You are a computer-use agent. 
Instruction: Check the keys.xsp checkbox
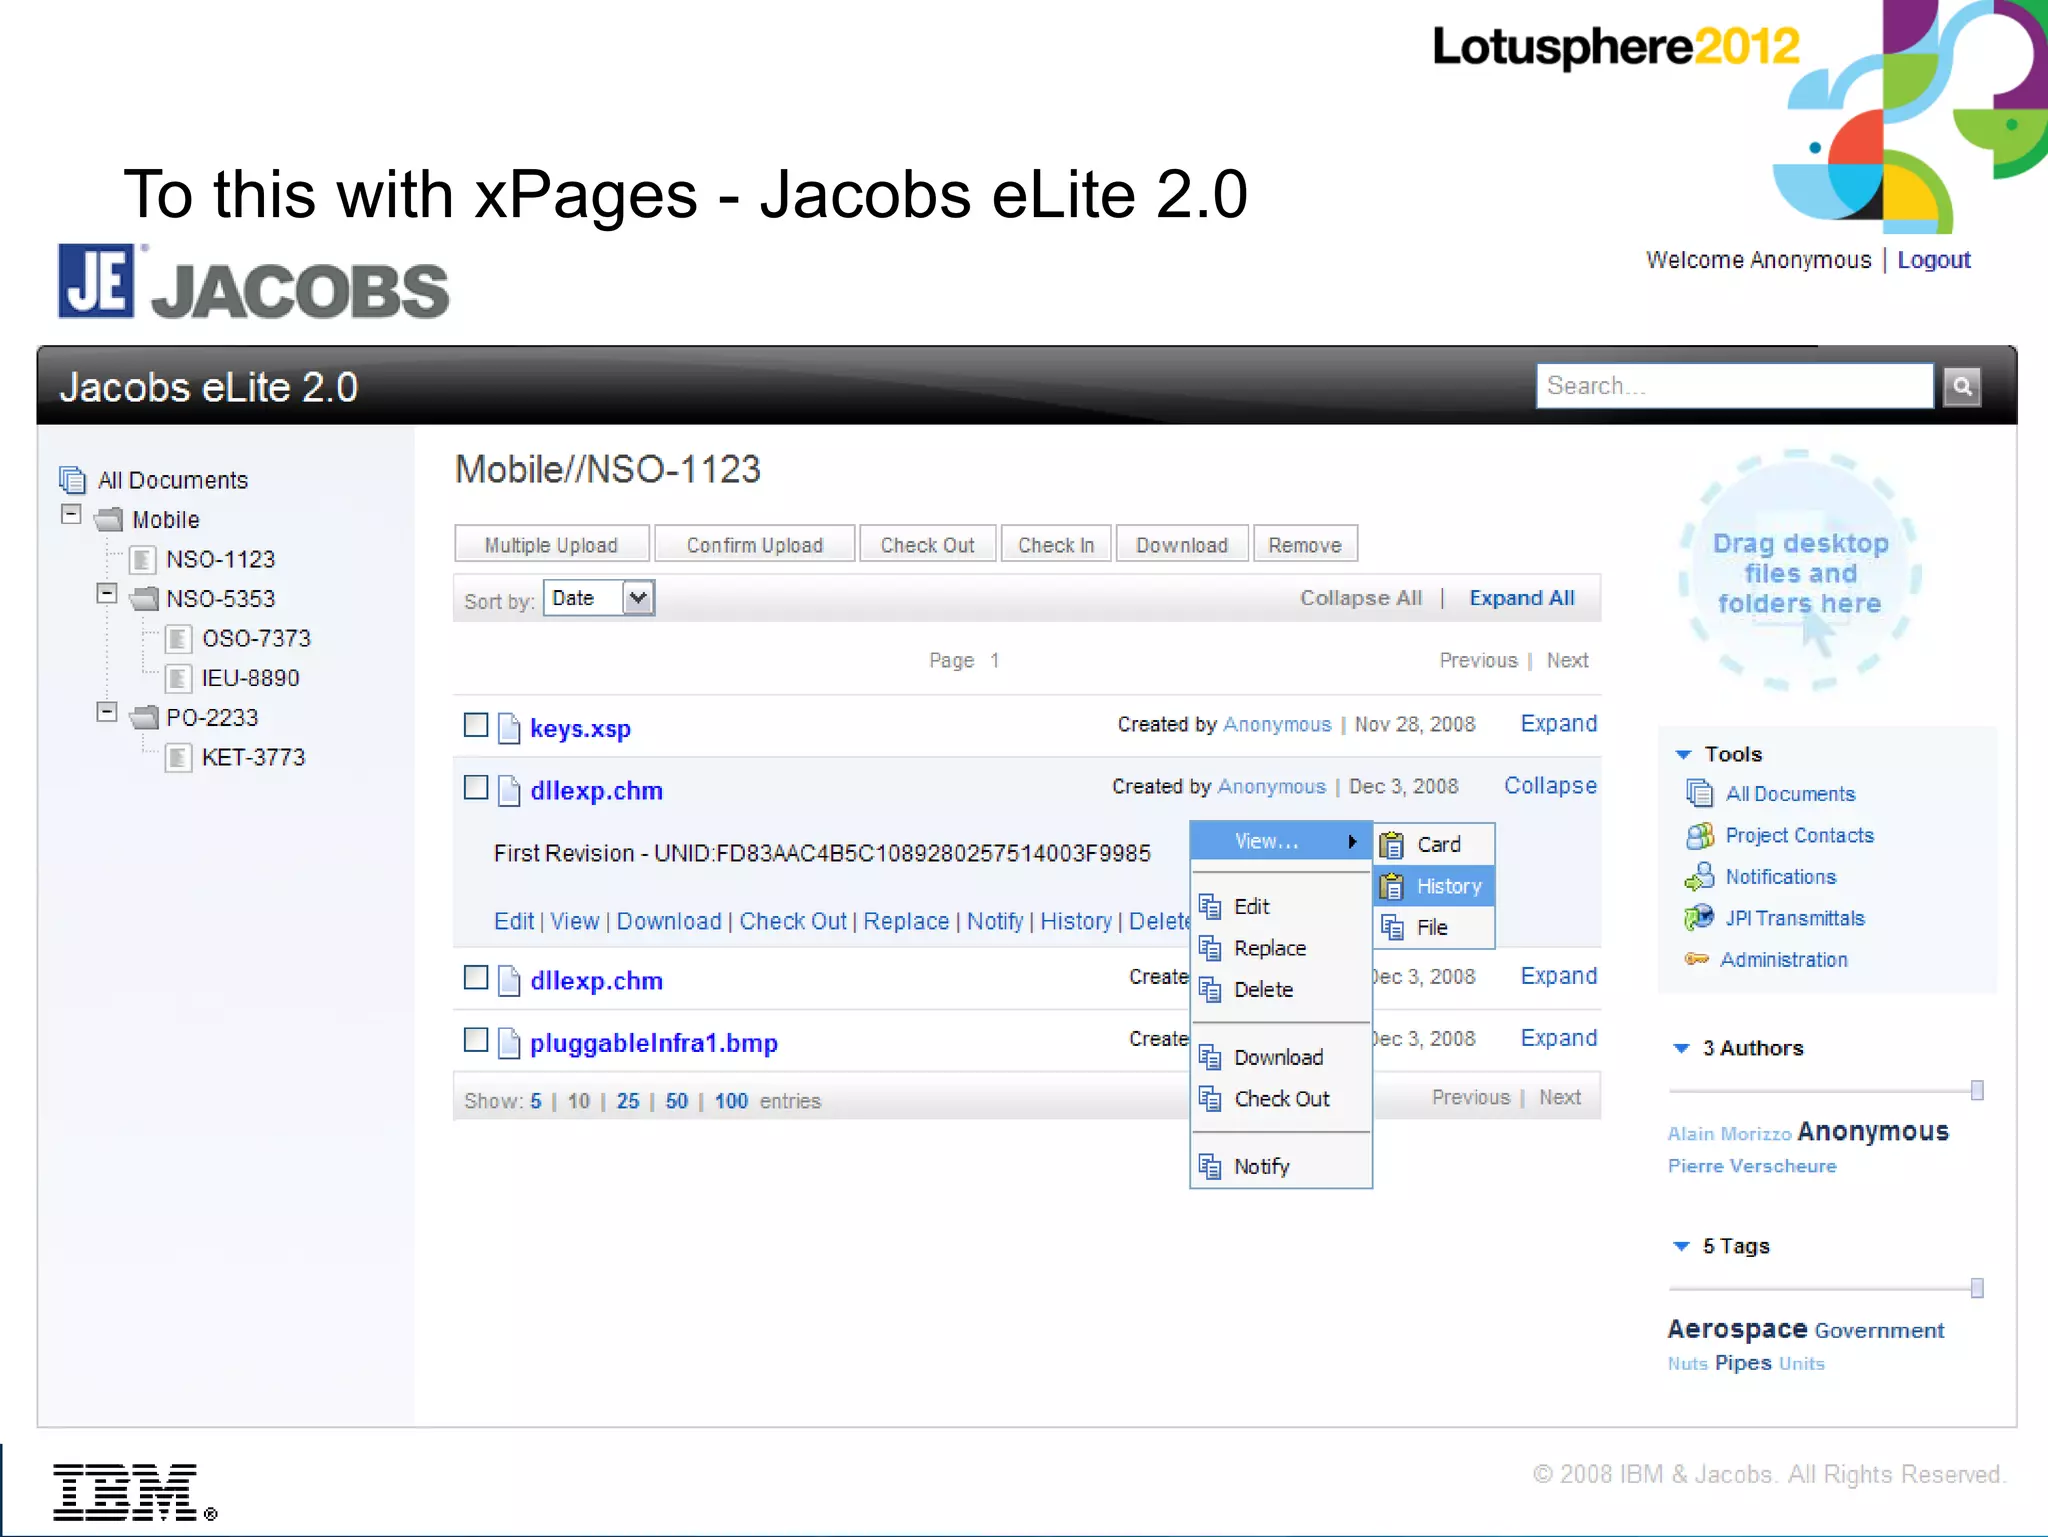(x=476, y=724)
